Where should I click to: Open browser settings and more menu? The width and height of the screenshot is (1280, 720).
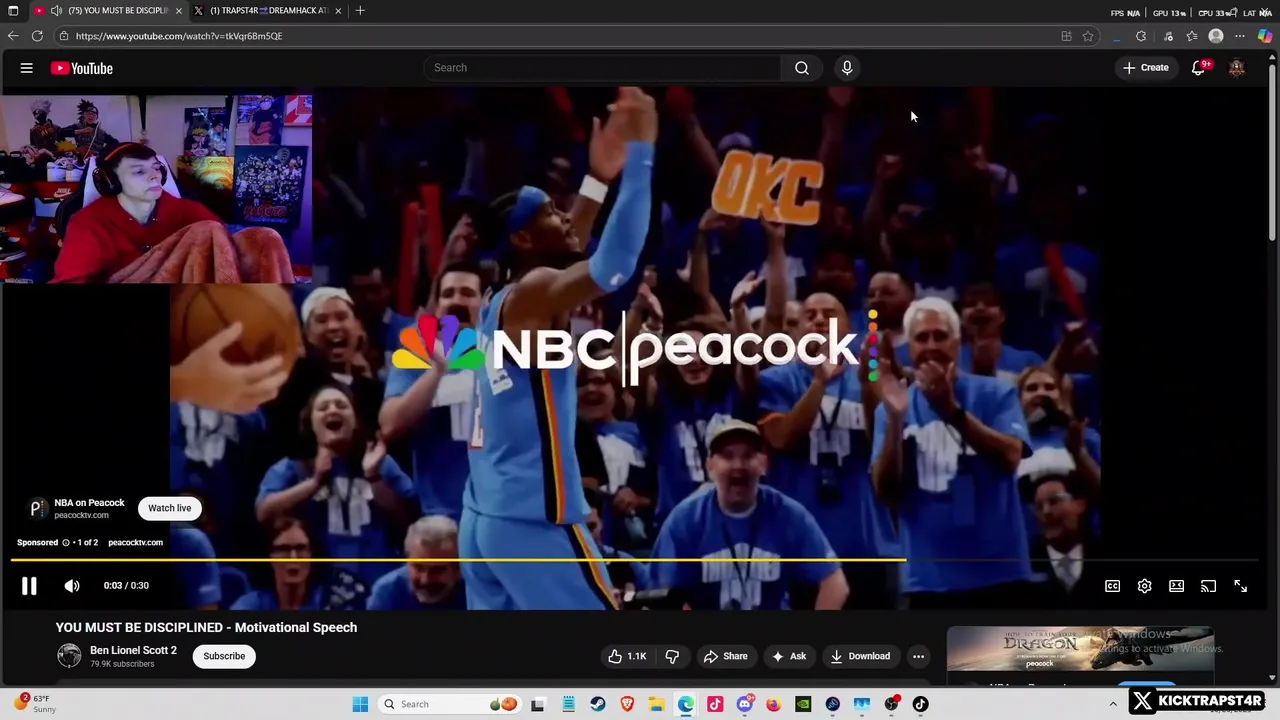click(x=1240, y=36)
